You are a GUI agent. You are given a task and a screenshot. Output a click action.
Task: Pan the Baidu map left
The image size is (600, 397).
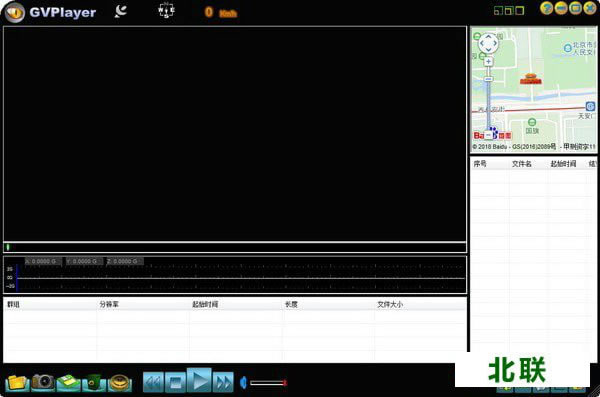point(482,44)
